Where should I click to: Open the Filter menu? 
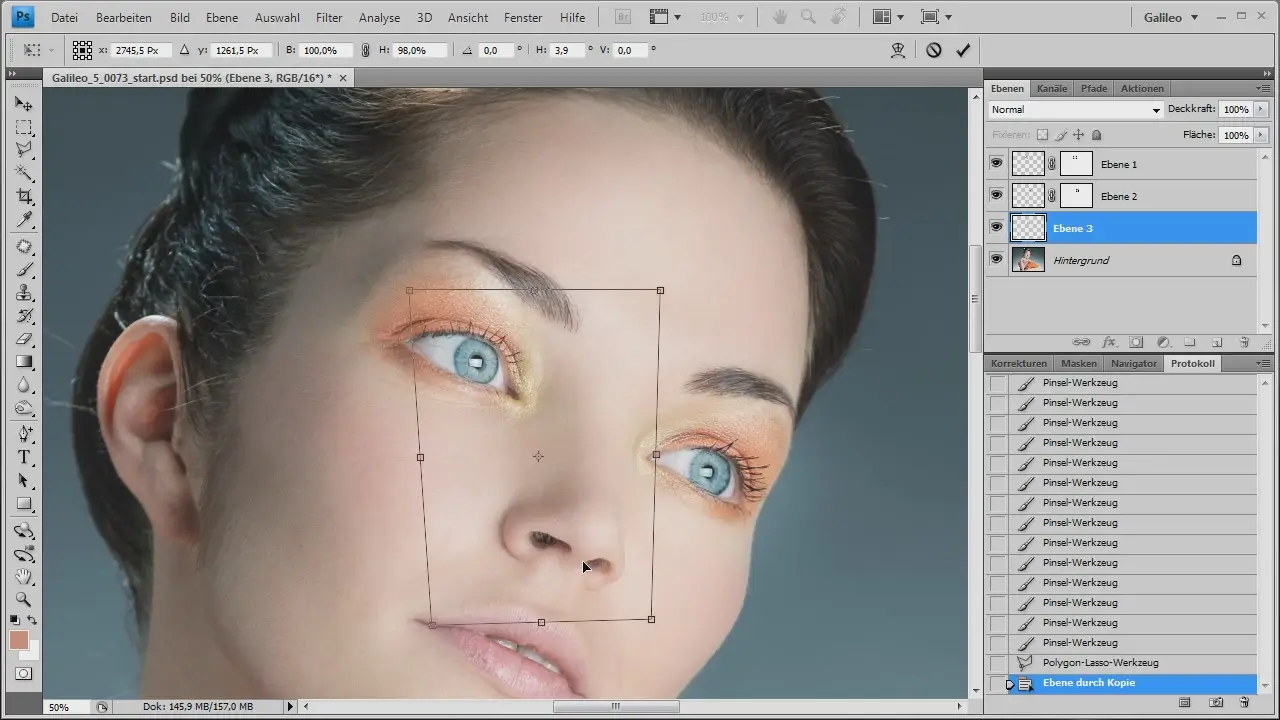(329, 18)
